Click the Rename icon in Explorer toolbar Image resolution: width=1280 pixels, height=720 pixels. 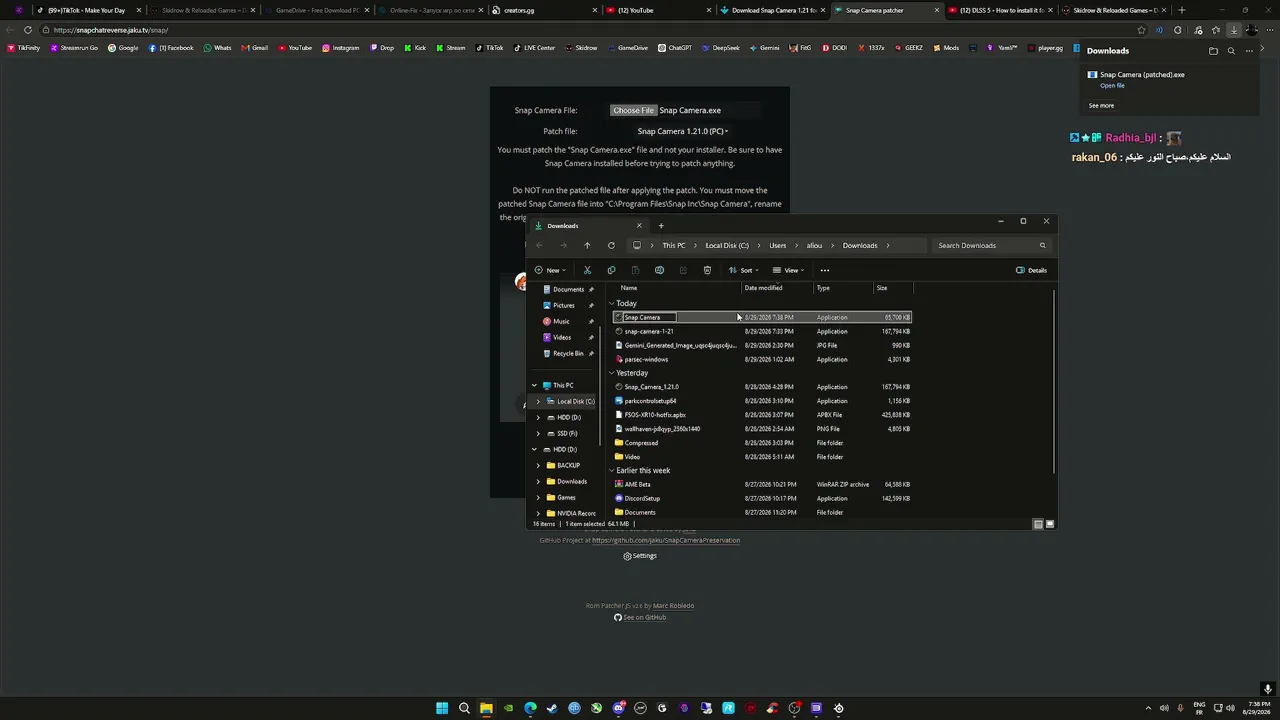coord(659,270)
